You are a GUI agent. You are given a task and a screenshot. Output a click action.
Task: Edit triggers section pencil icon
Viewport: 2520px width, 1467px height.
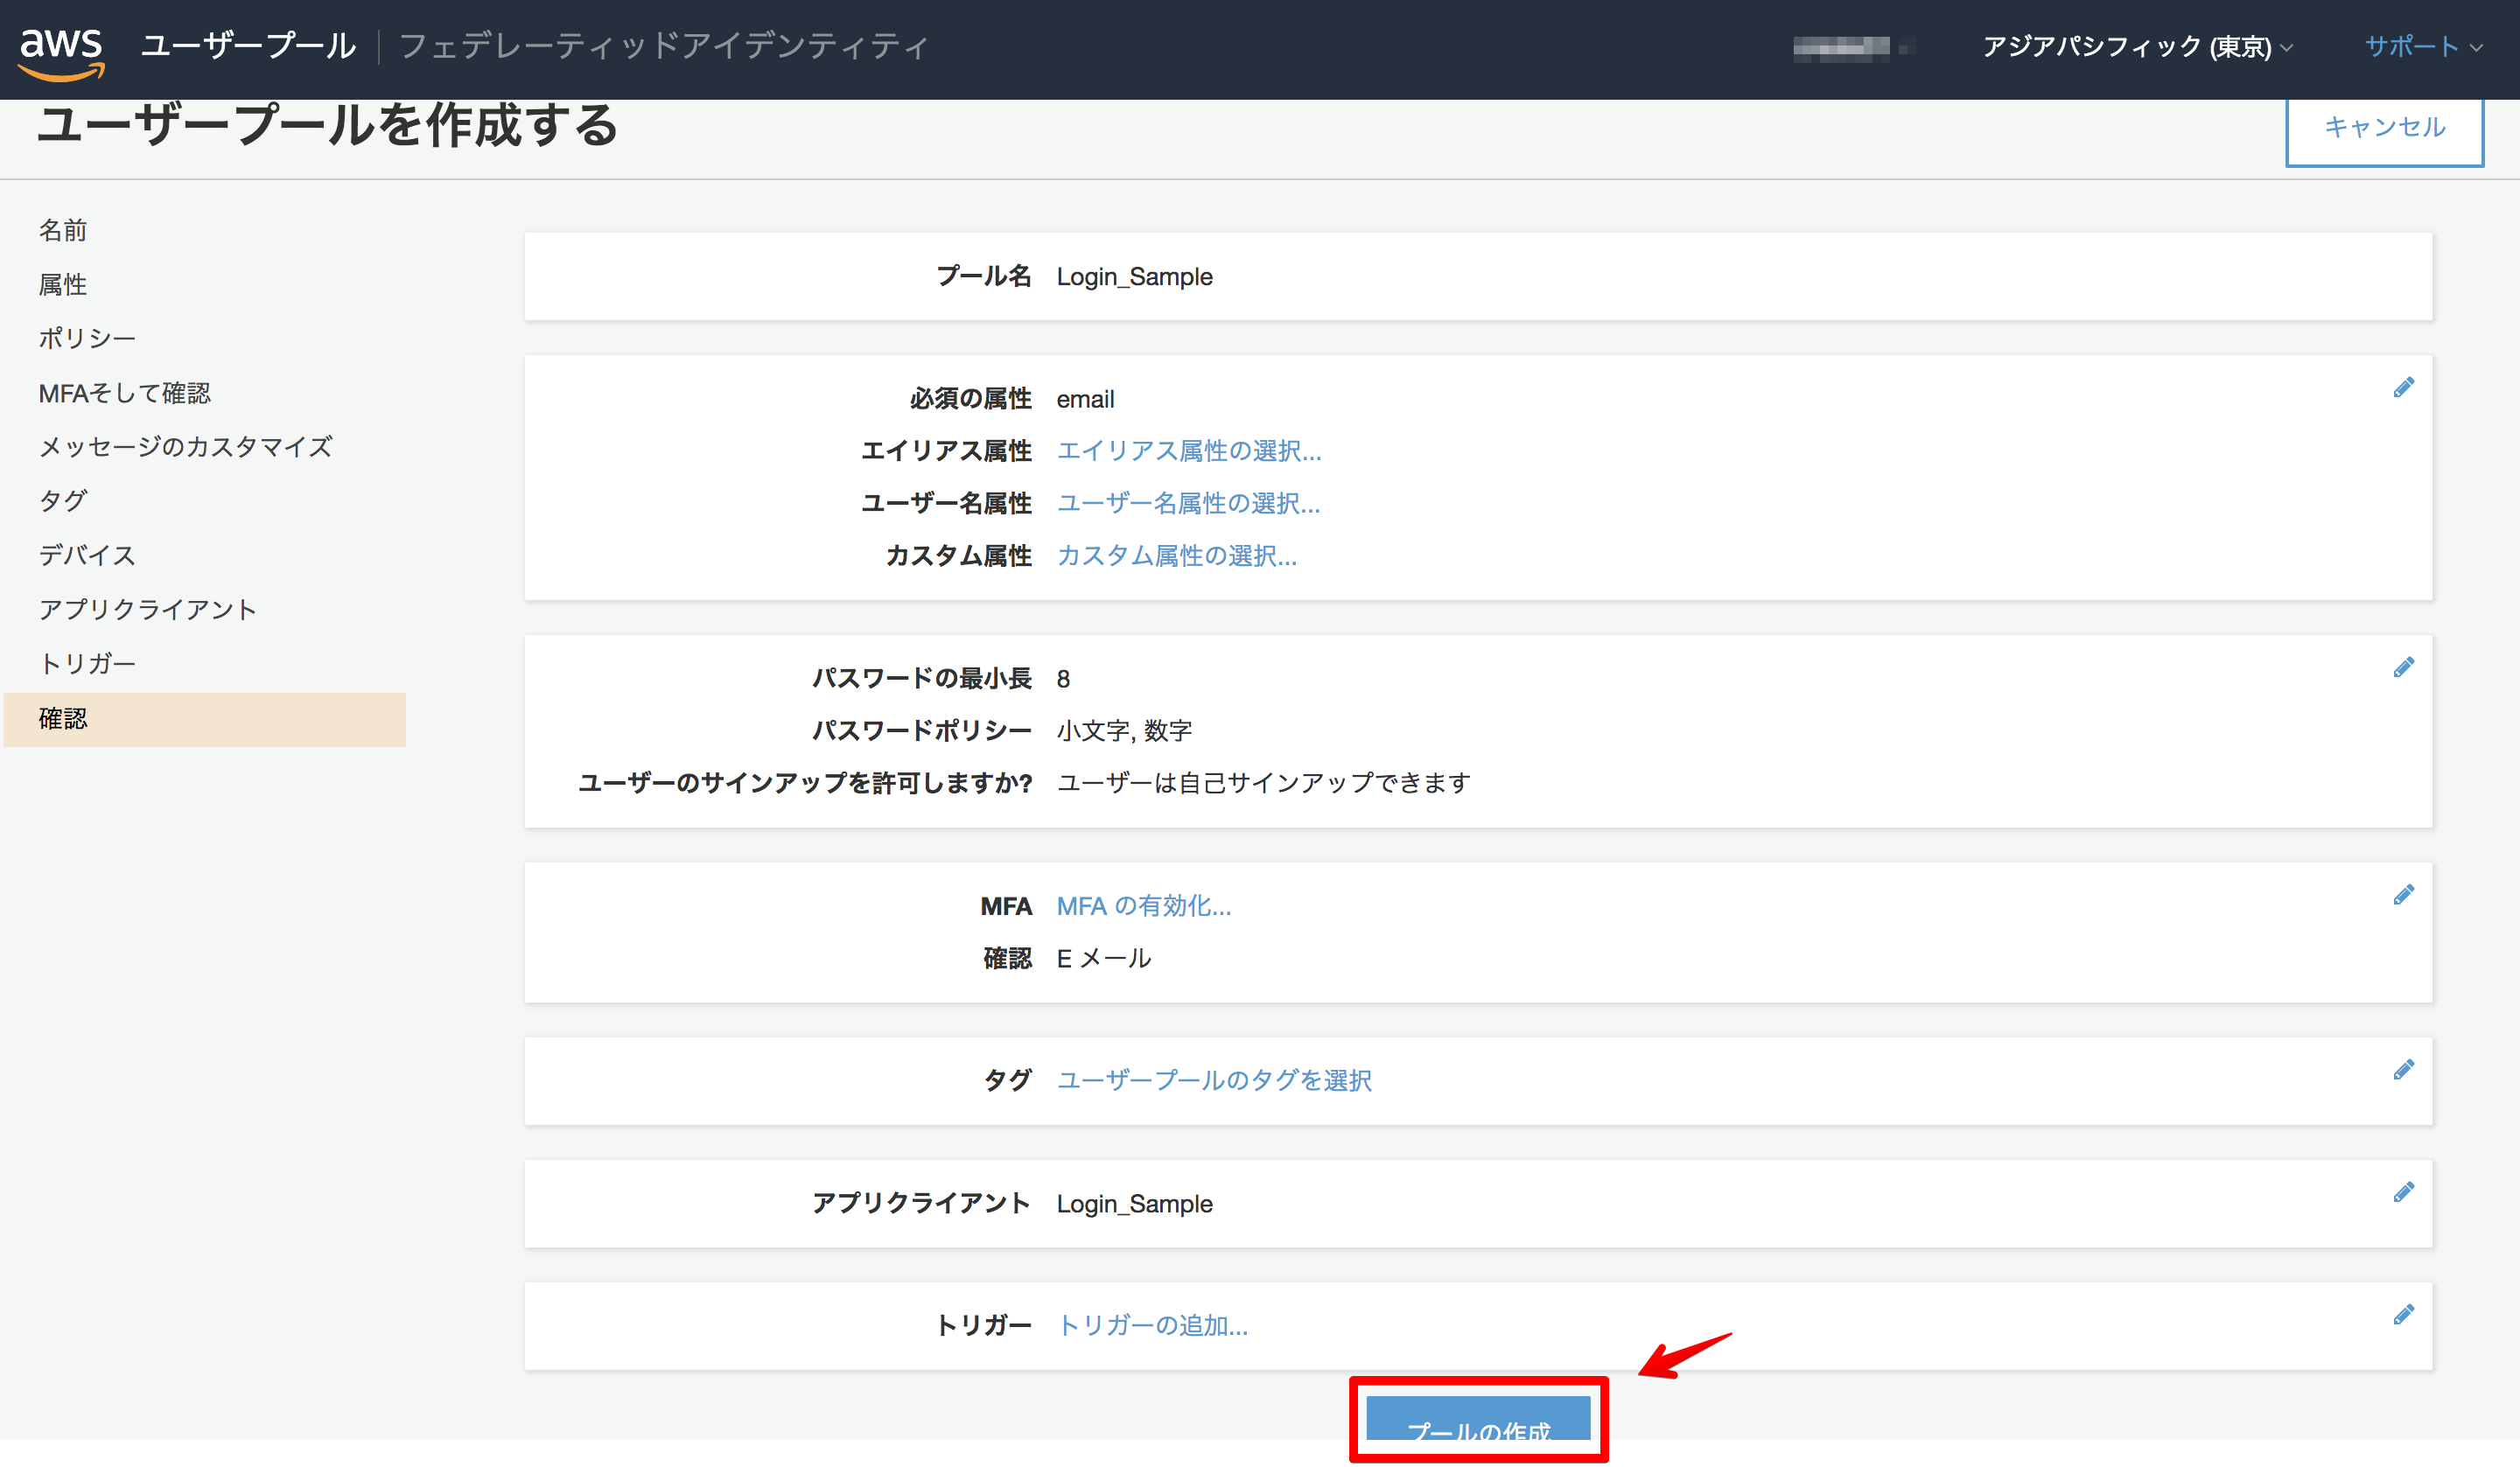2403,1315
